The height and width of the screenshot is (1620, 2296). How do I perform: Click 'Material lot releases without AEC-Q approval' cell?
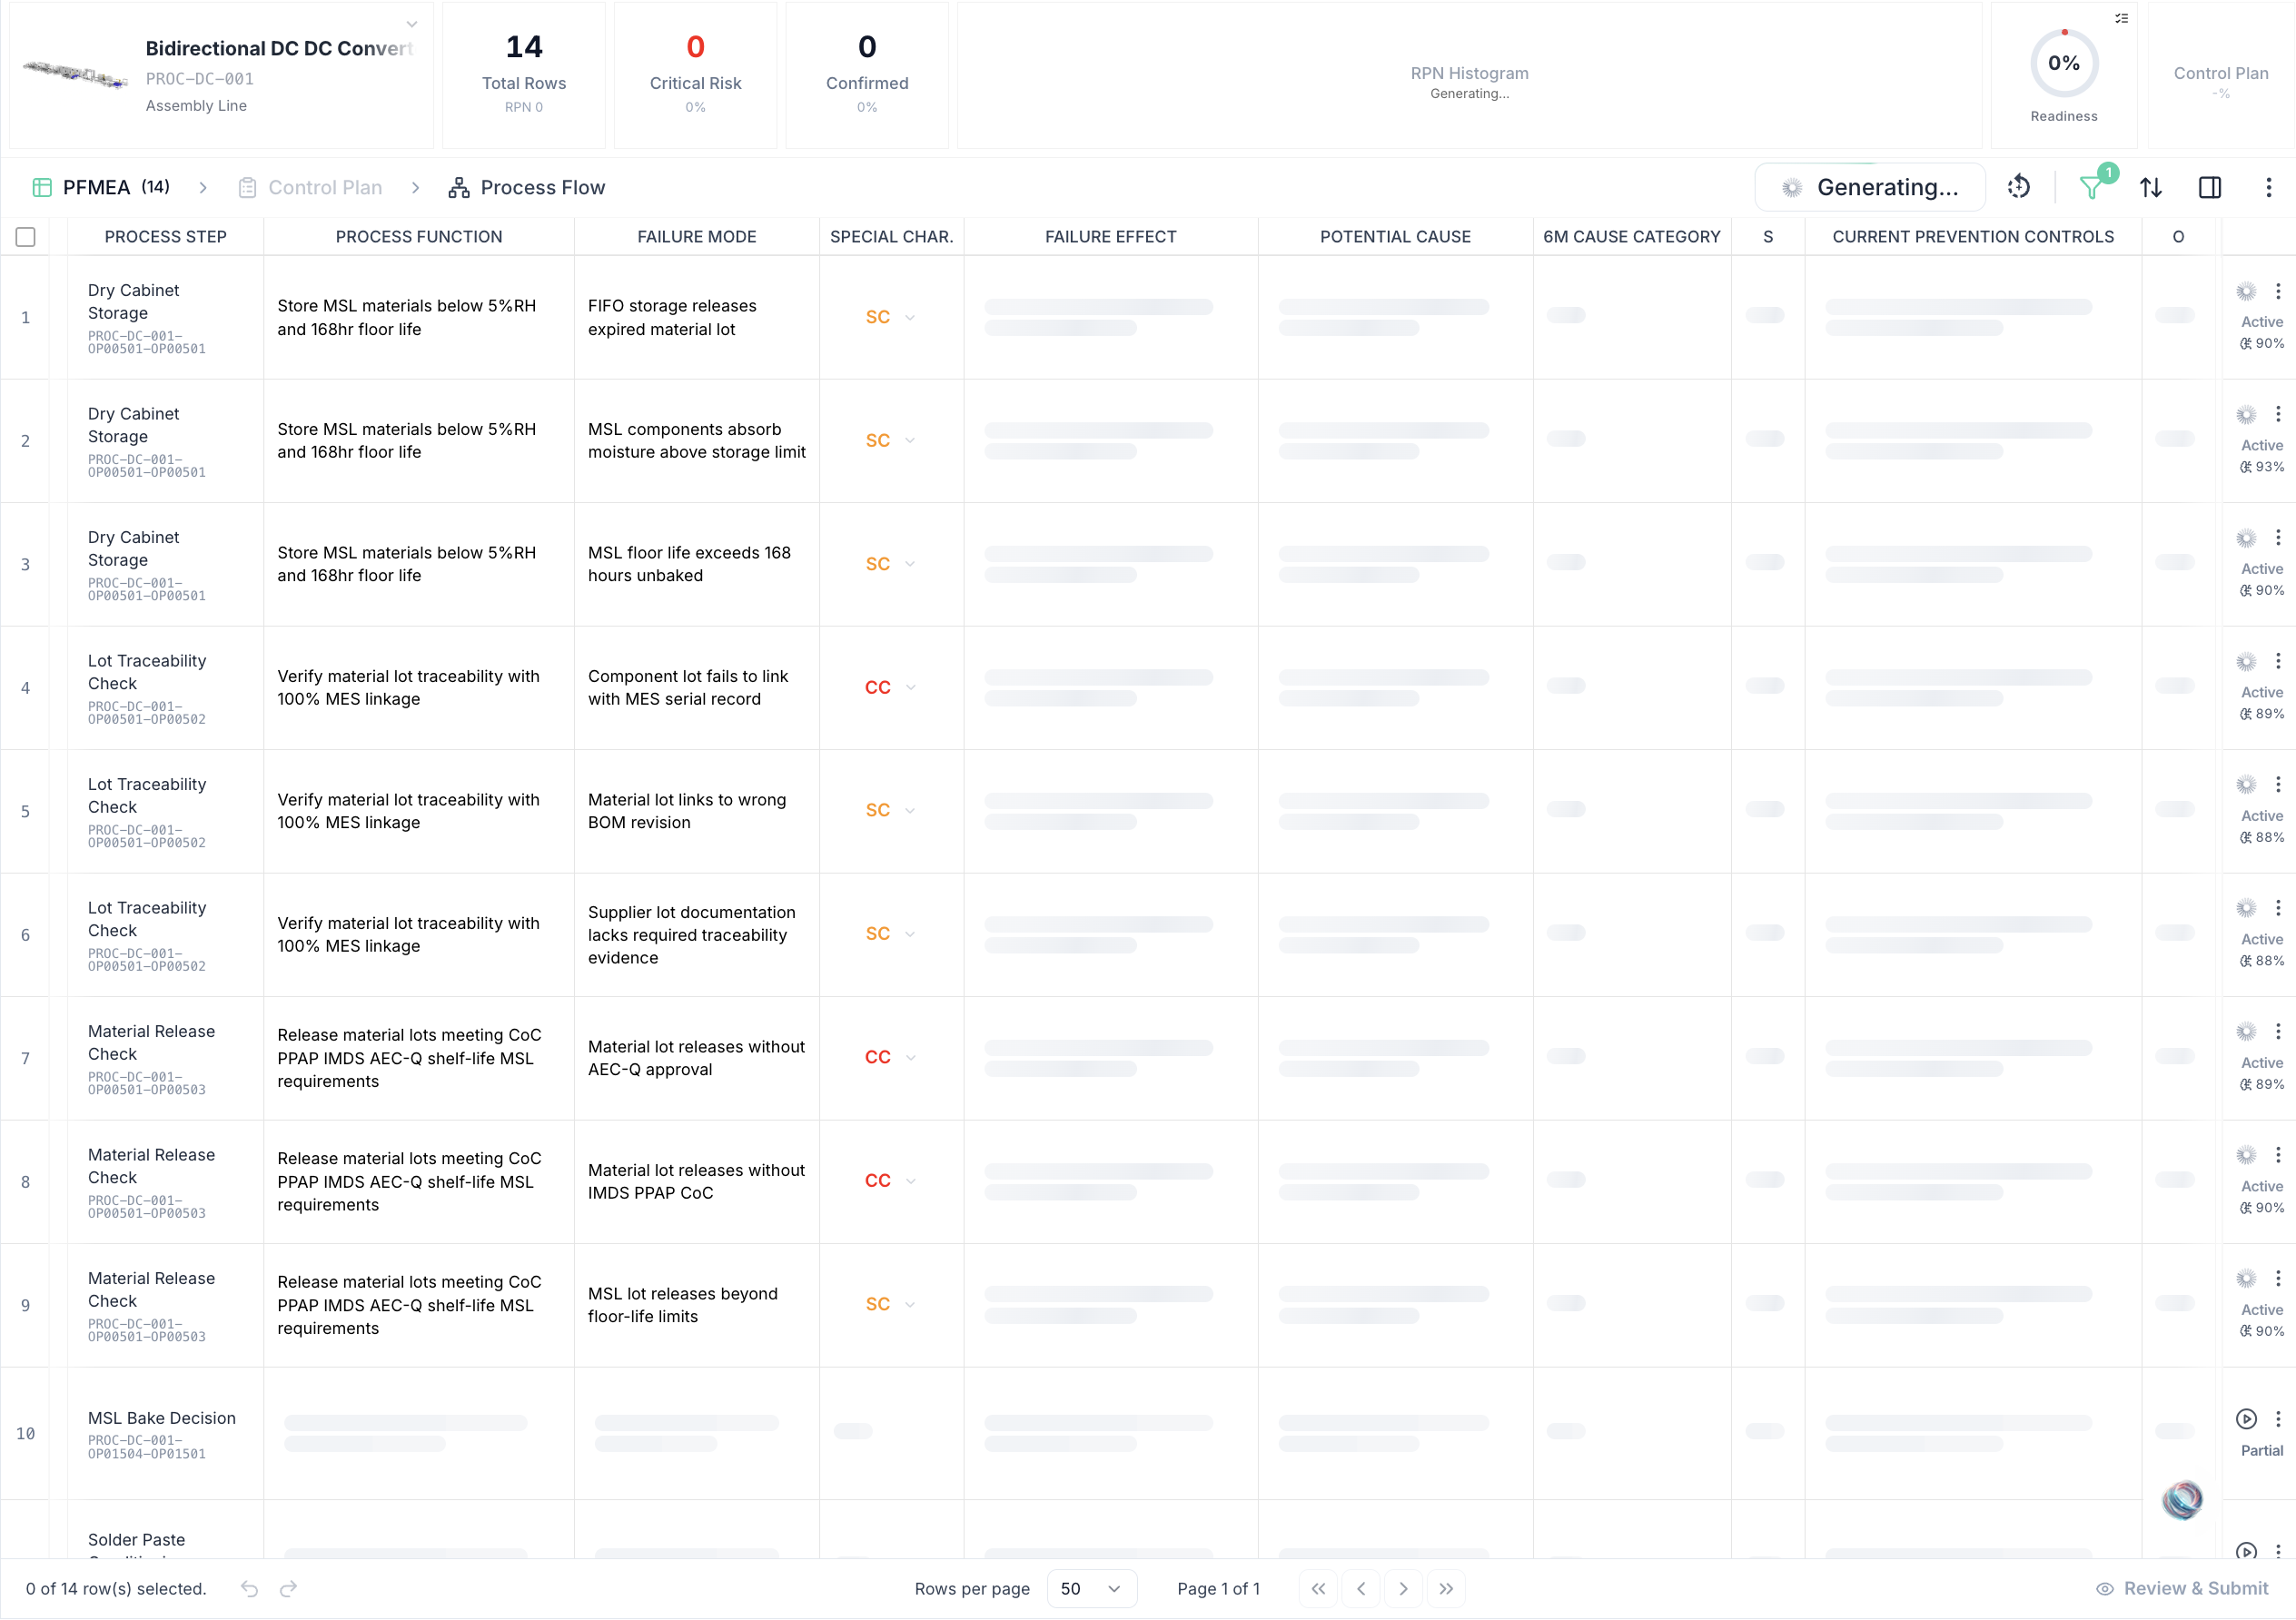coord(696,1058)
